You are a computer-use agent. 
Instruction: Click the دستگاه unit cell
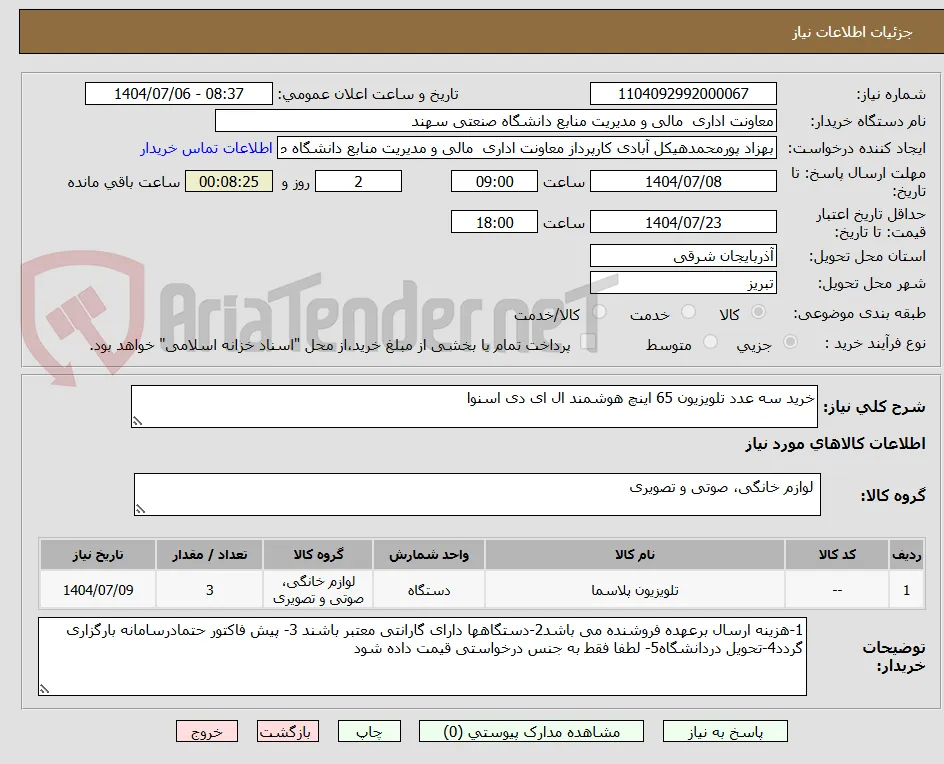(429, 590)
